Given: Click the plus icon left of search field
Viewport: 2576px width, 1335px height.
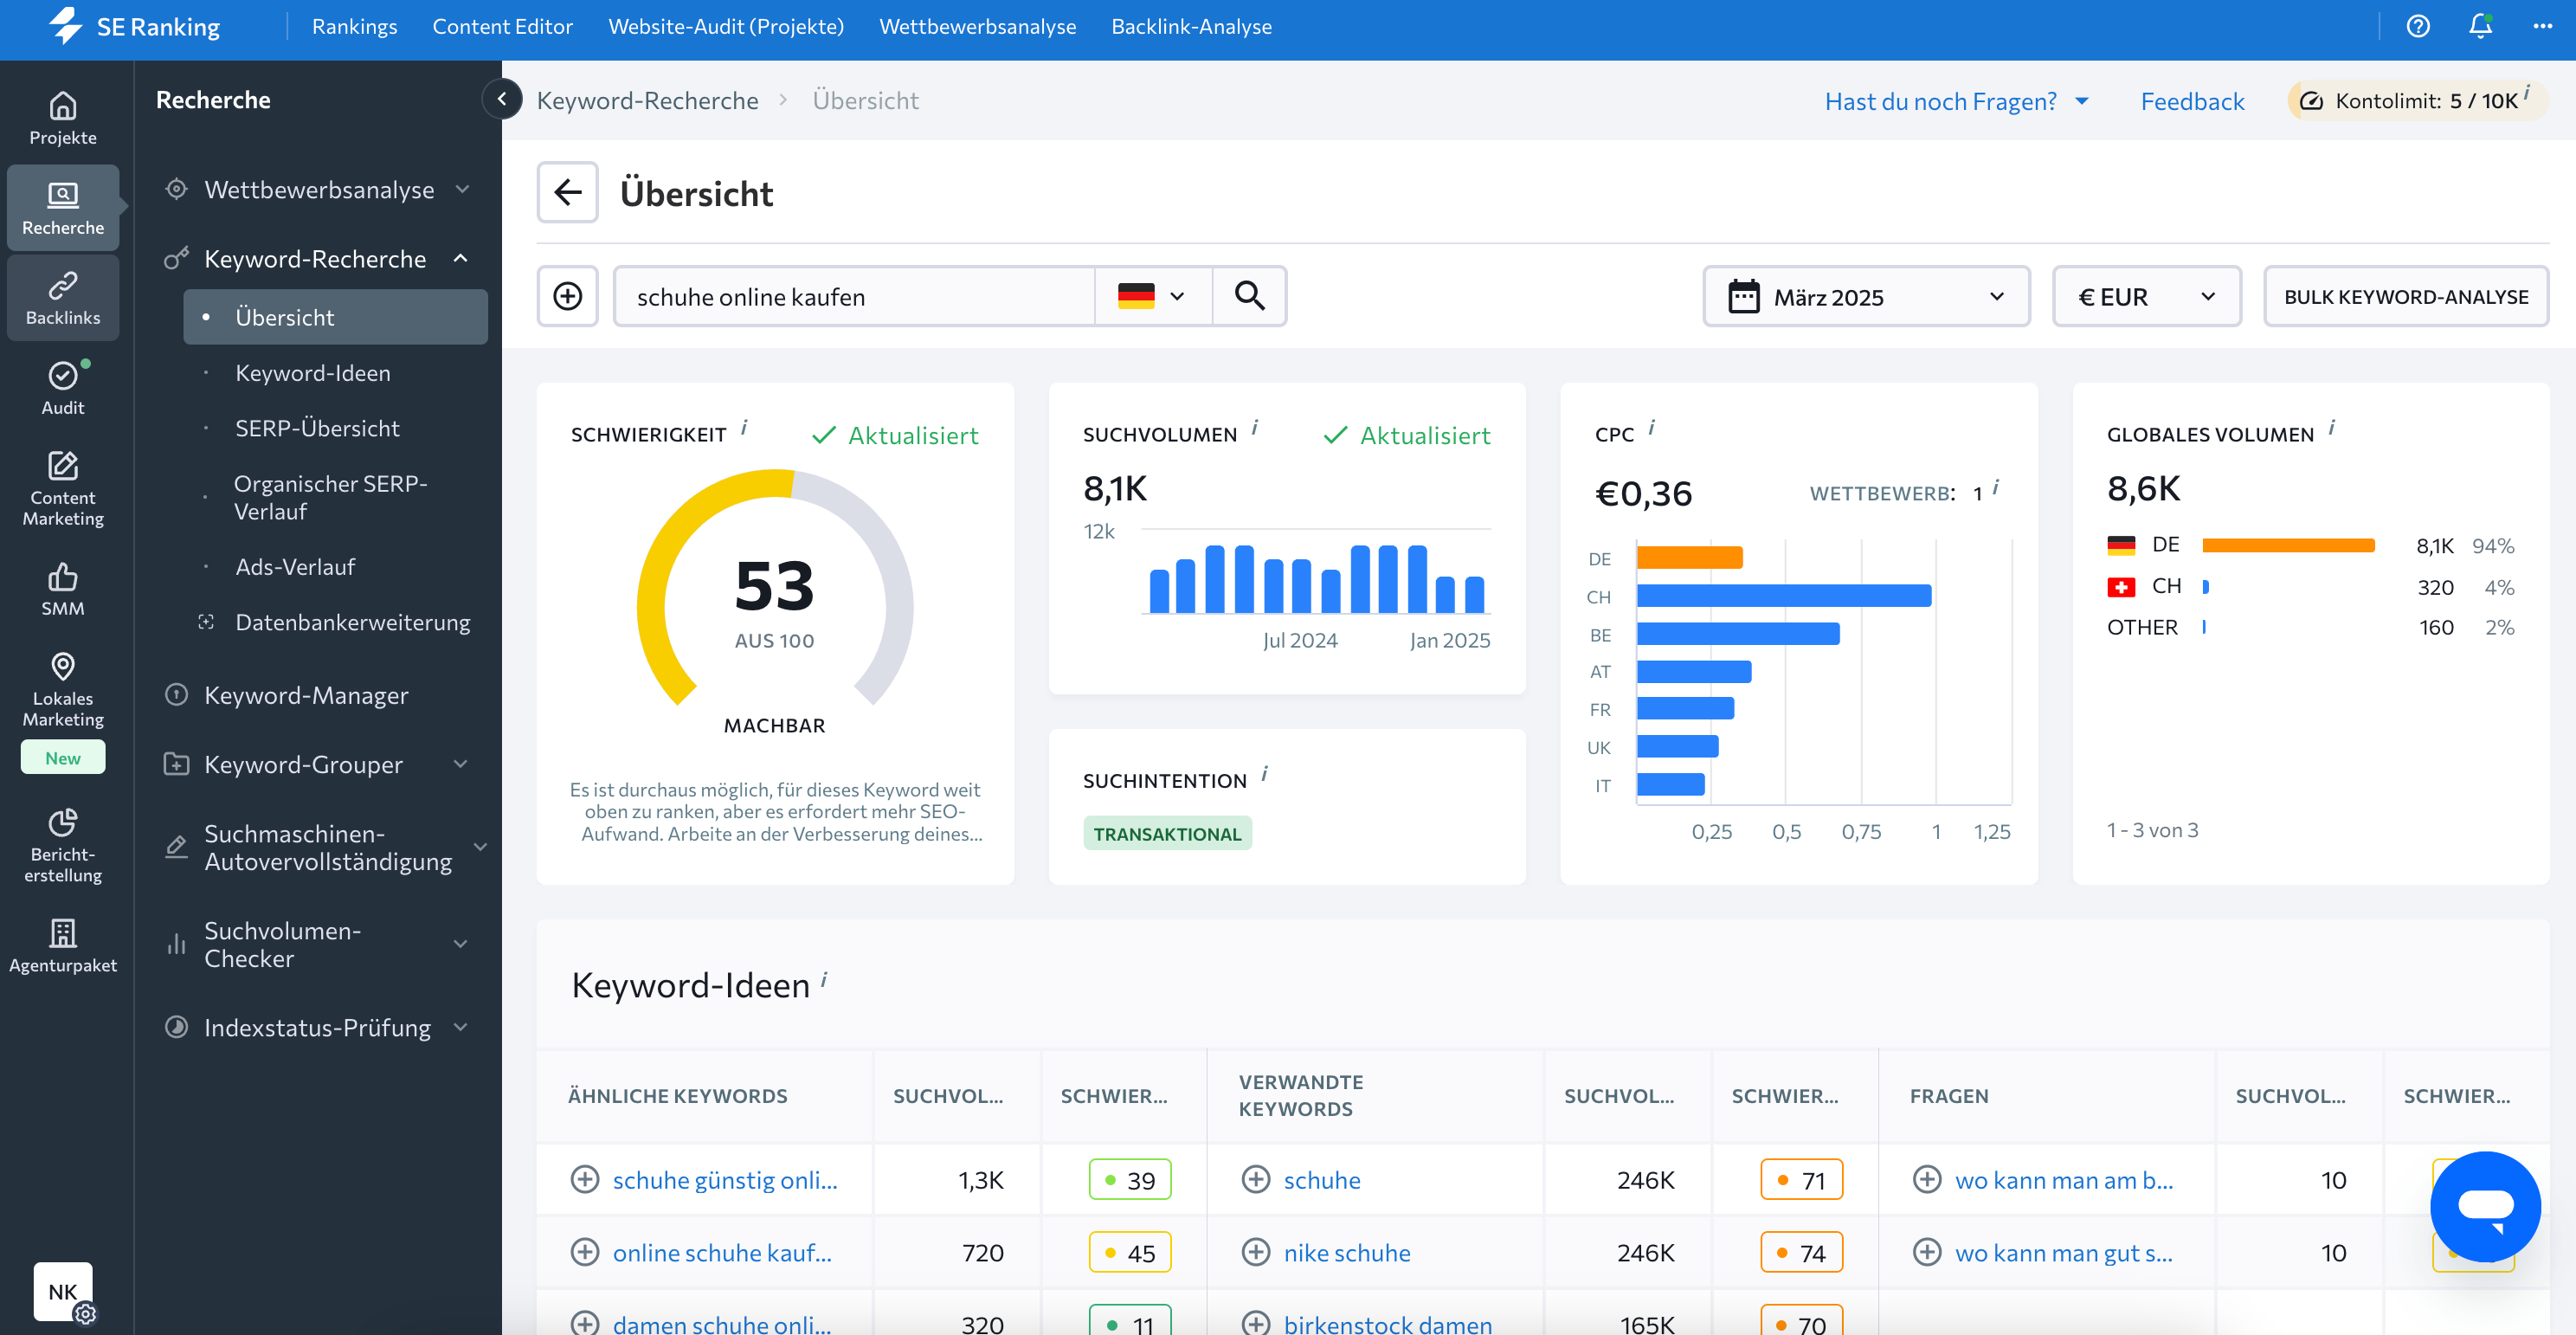Looking at the screenshot, I should click(567, 296).
